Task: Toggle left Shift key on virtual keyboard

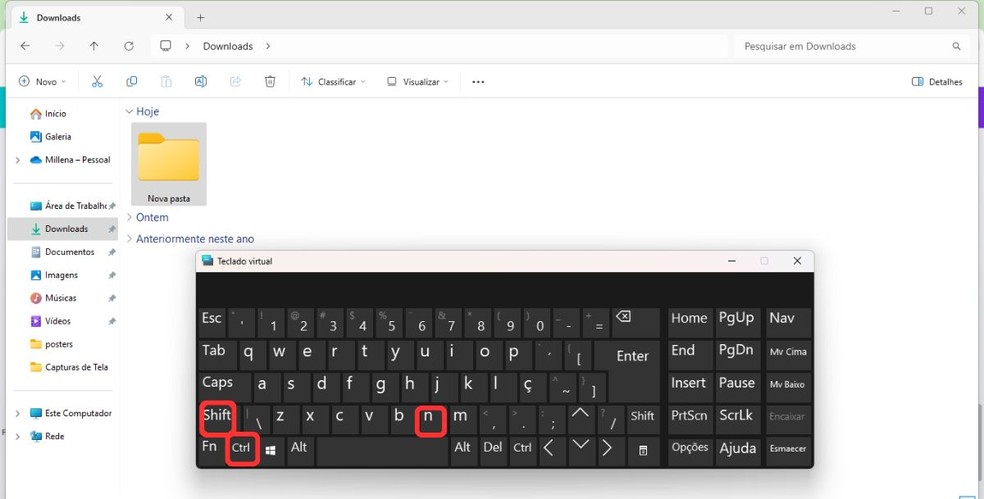Action: [217, 419]
